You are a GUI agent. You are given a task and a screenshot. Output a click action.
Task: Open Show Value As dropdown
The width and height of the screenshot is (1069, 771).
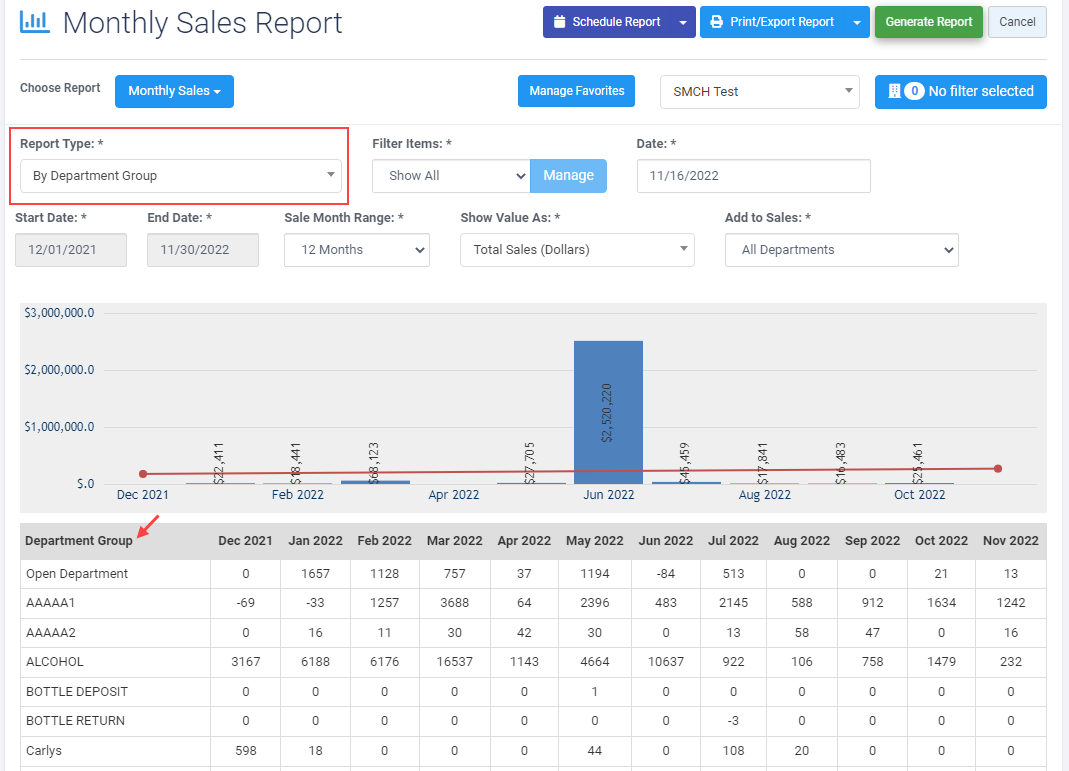click(x=577, y=250)
